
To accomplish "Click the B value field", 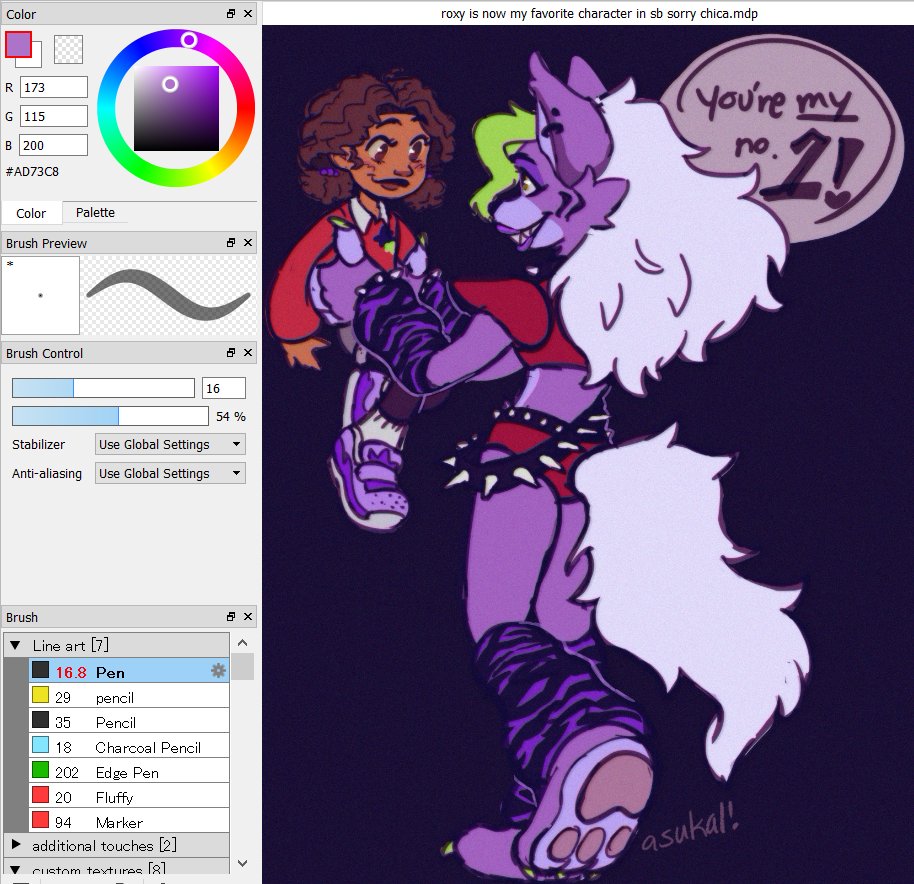I will tap(54, 145).
